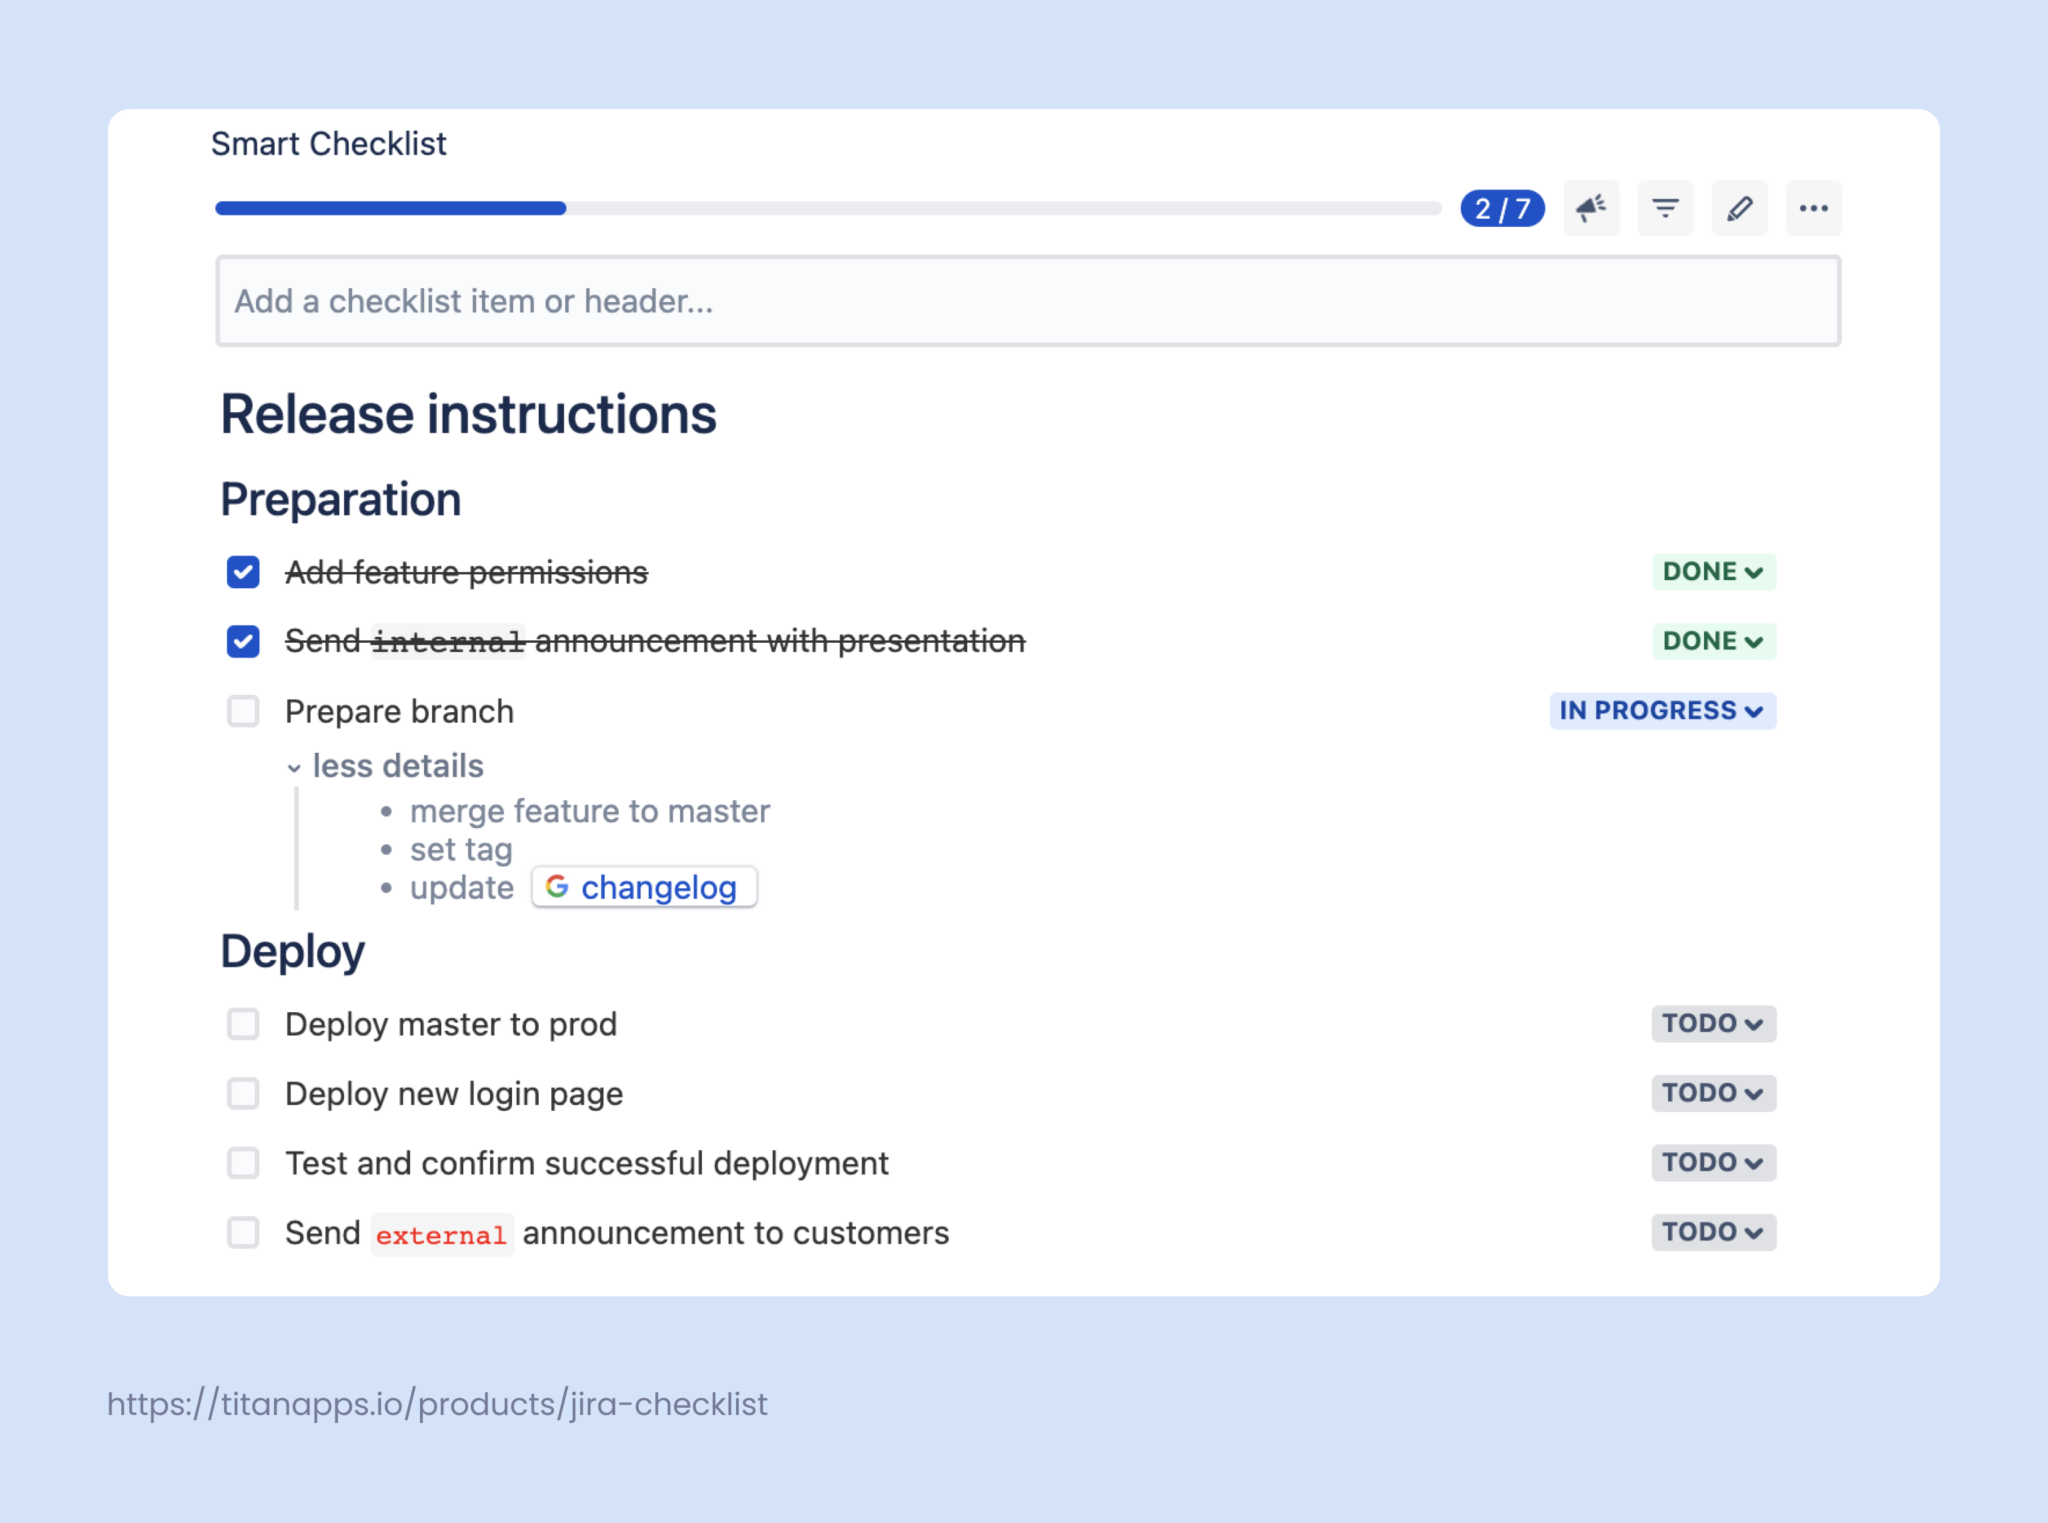This screenshot has width=2048, height=1523.
Task: Open TODO status for Deploy new login page
Action: click(1713, 1093)
